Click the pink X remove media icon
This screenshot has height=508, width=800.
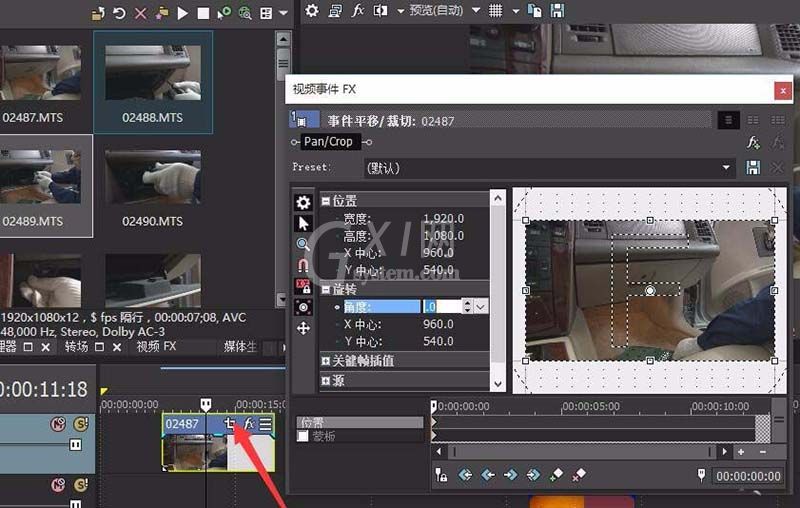pyautogui.click(x=140, y=13)
